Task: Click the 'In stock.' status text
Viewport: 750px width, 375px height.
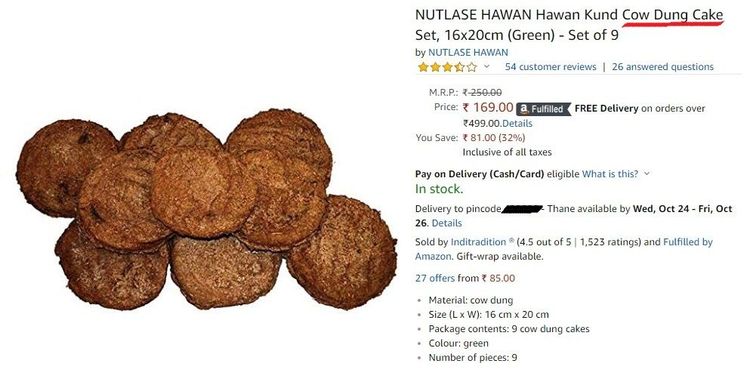Action: pos(439,189)
